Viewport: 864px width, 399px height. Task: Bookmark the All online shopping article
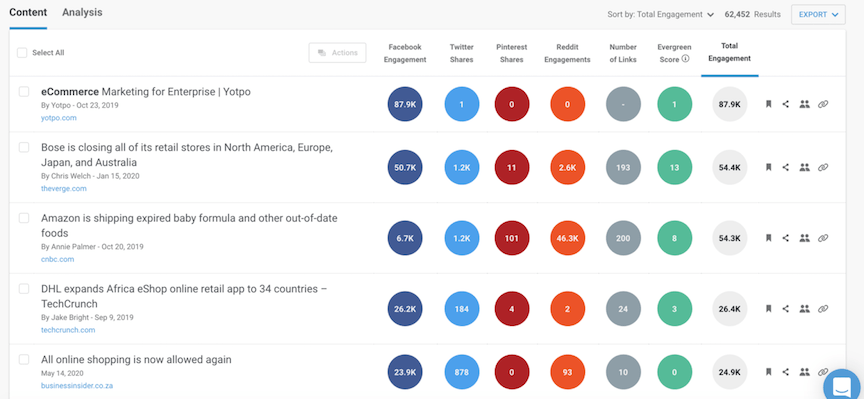768,372
